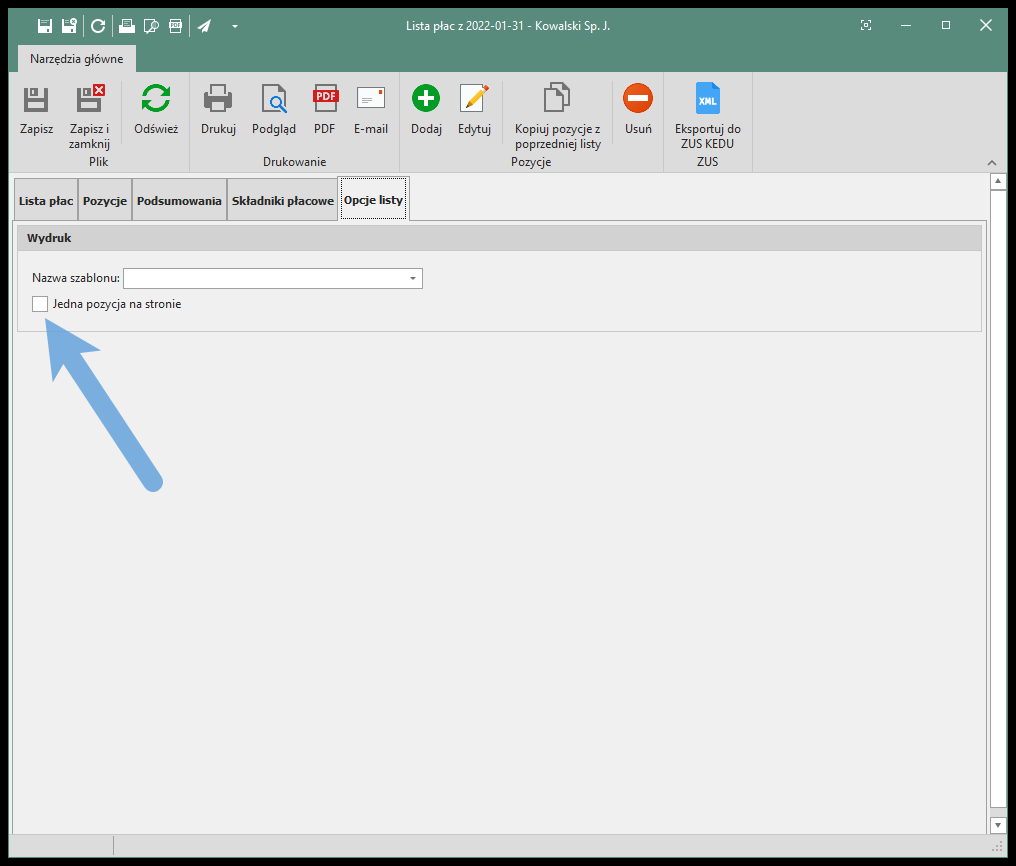The height and width of the screenshot is (866, 1016).
Task: Click Kopiuj pozycje z poprzedniej listy
Action: point(557,99)
